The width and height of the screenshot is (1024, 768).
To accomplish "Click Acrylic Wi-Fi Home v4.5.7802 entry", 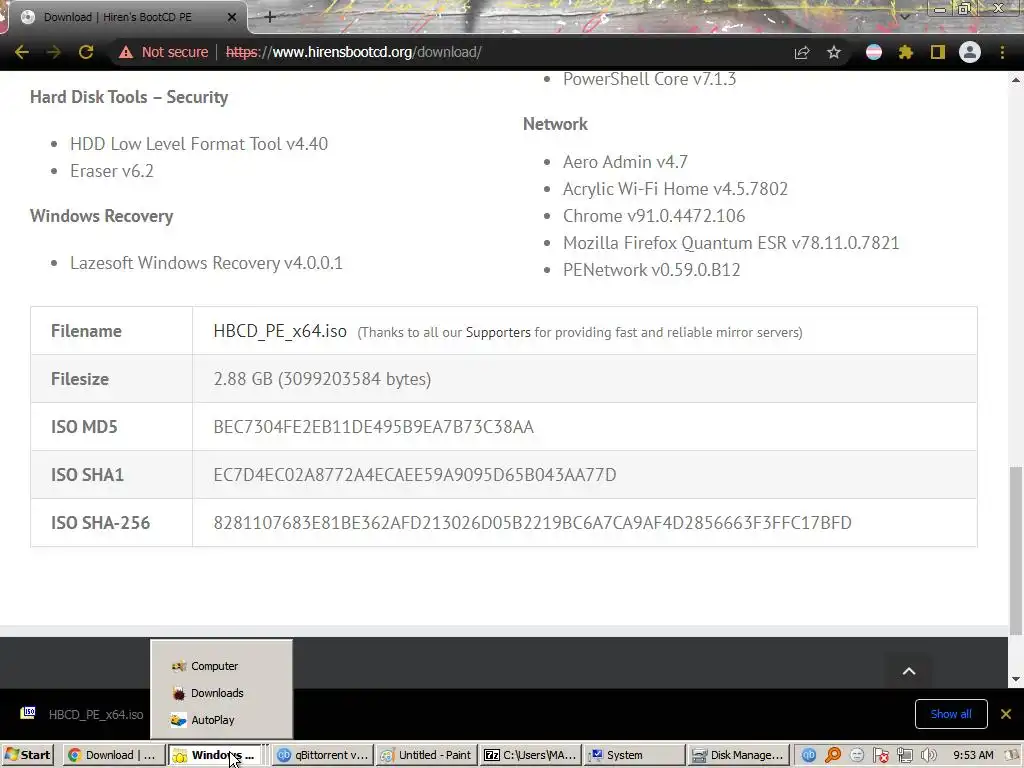I will click(675, 189).
